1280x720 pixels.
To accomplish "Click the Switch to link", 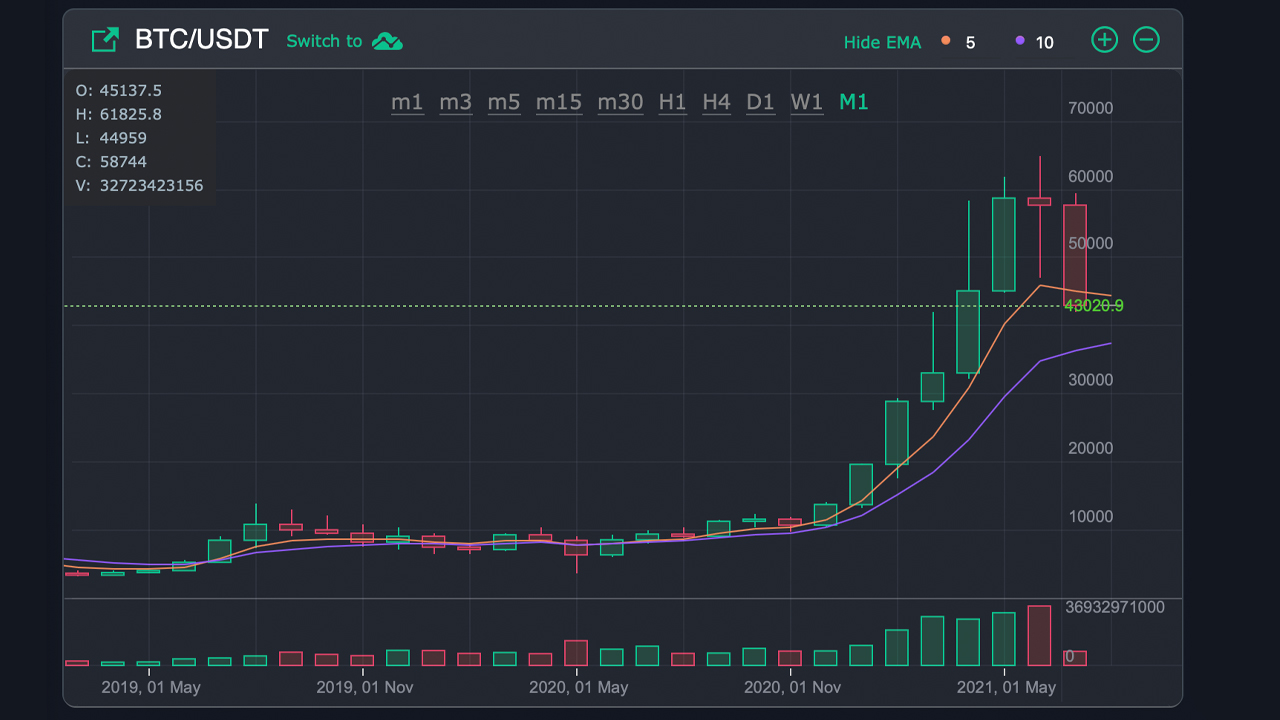I will [324, 41].
